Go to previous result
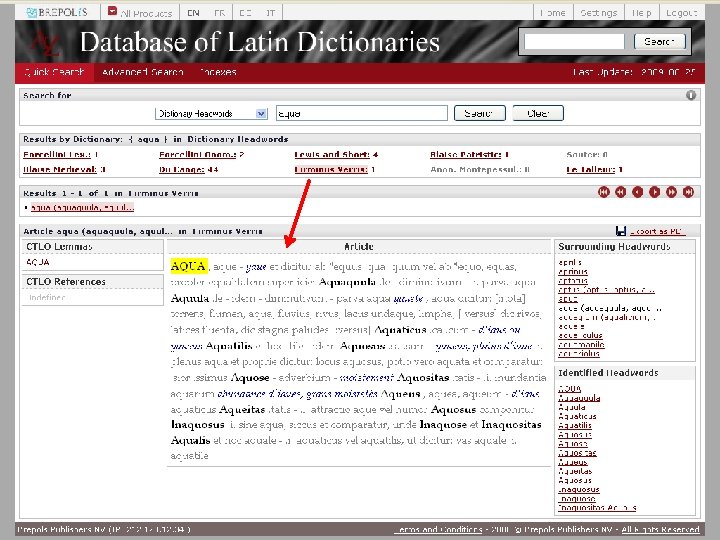The width and height of the screenshot is (720, 540). click(638, 192)
